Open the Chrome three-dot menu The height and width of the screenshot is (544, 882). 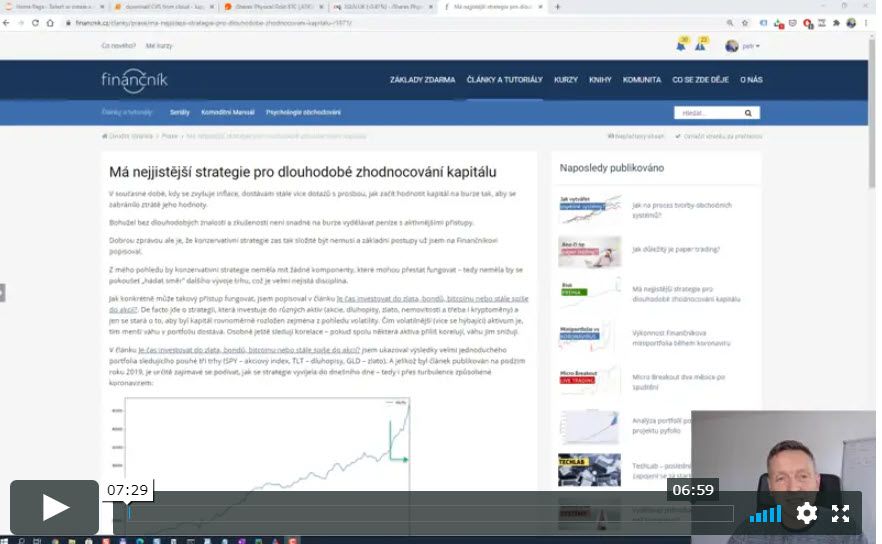(x=866, y=23)
